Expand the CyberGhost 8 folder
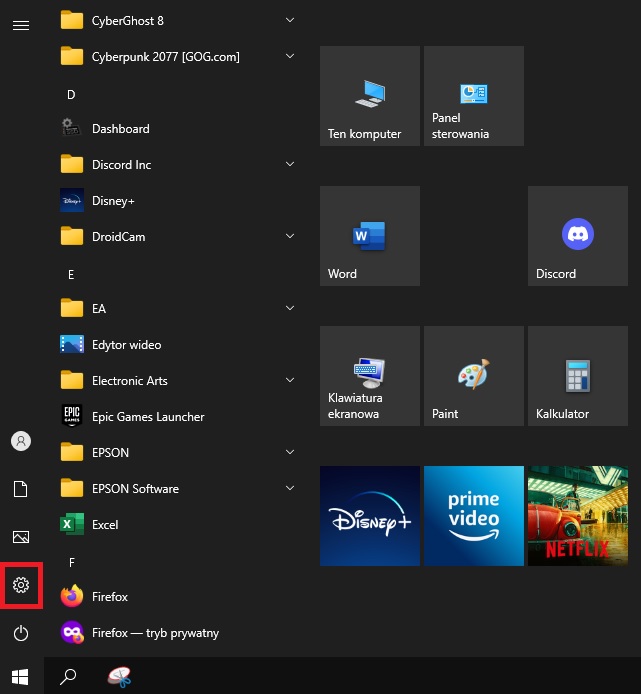This screenshot has width=641, height=694. click(289, 20)
